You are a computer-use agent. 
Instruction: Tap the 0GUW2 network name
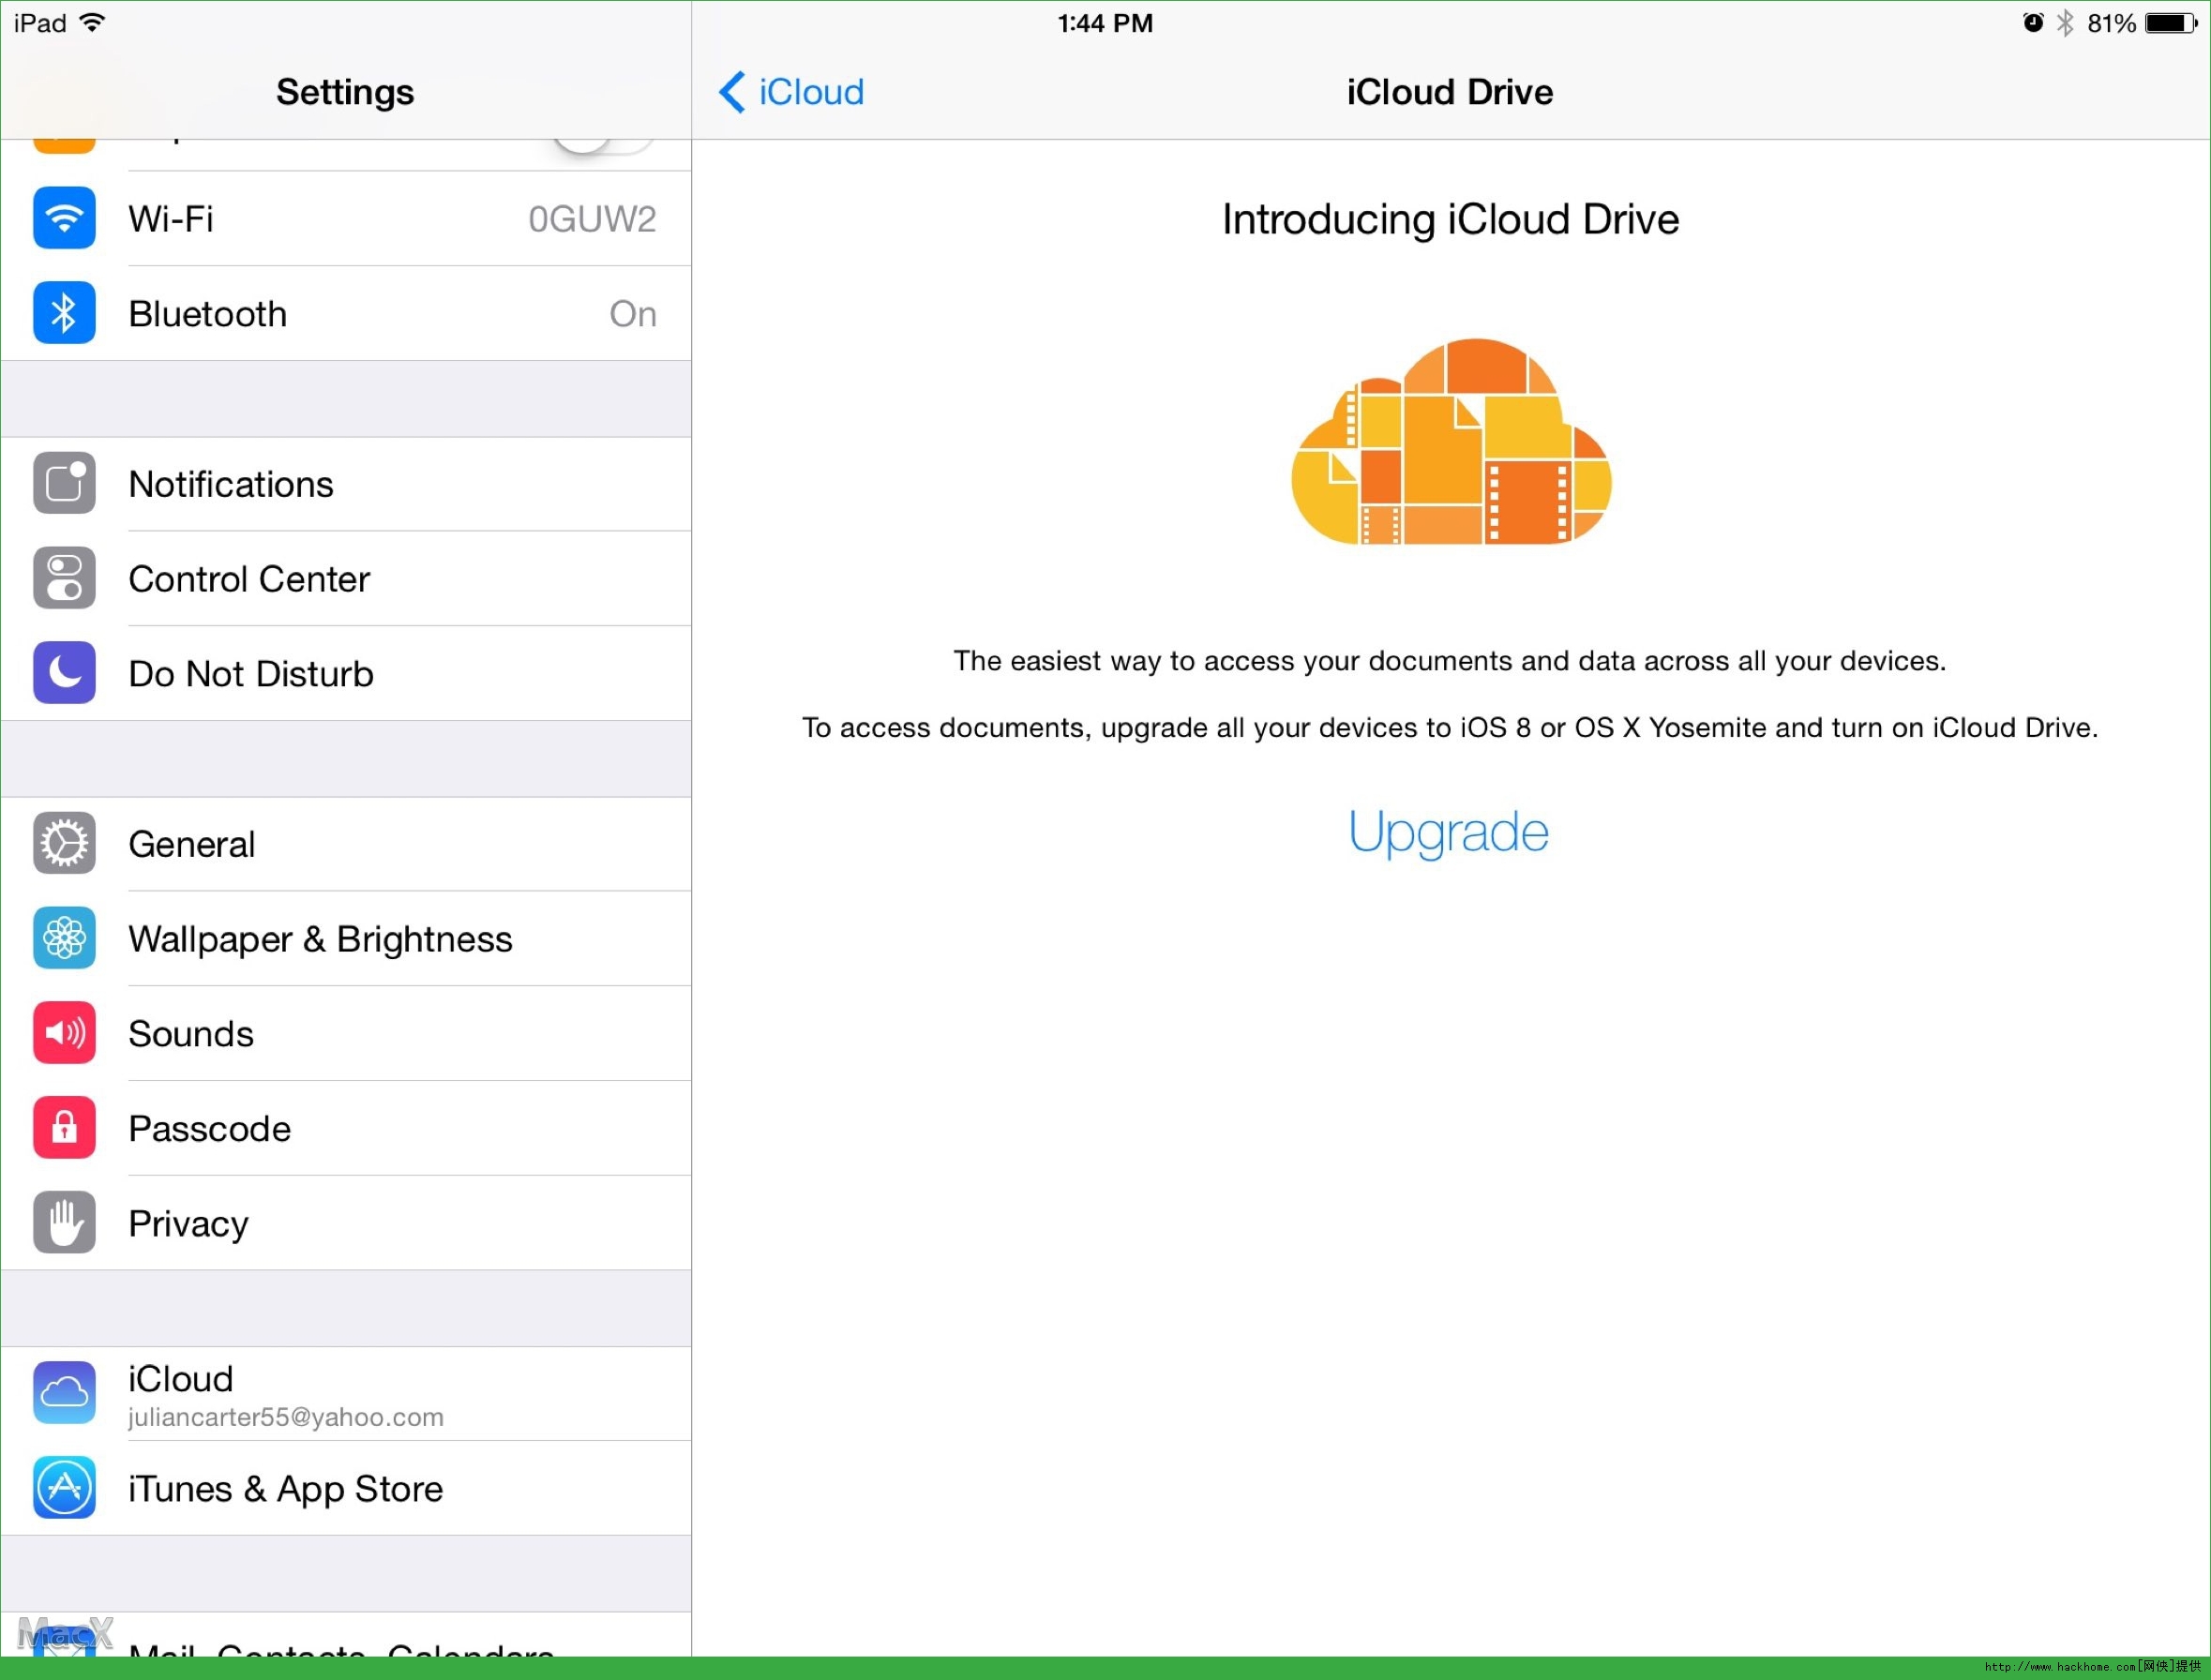592,219
